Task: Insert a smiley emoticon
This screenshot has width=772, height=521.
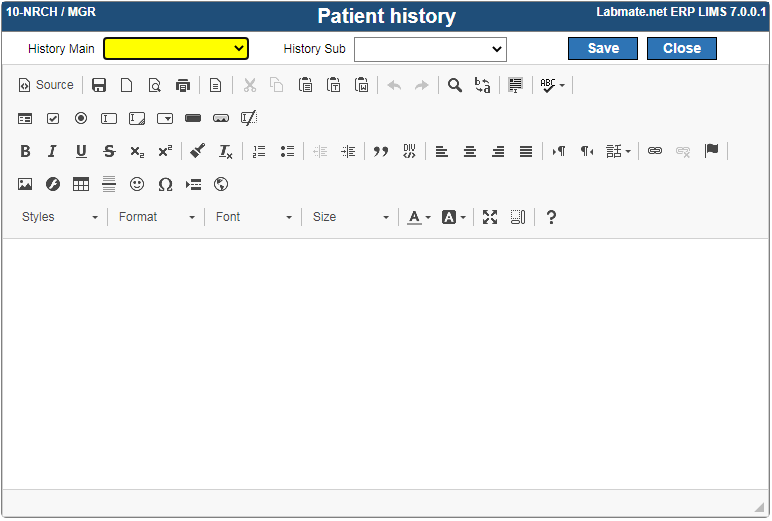Action: tap(137, 184)
